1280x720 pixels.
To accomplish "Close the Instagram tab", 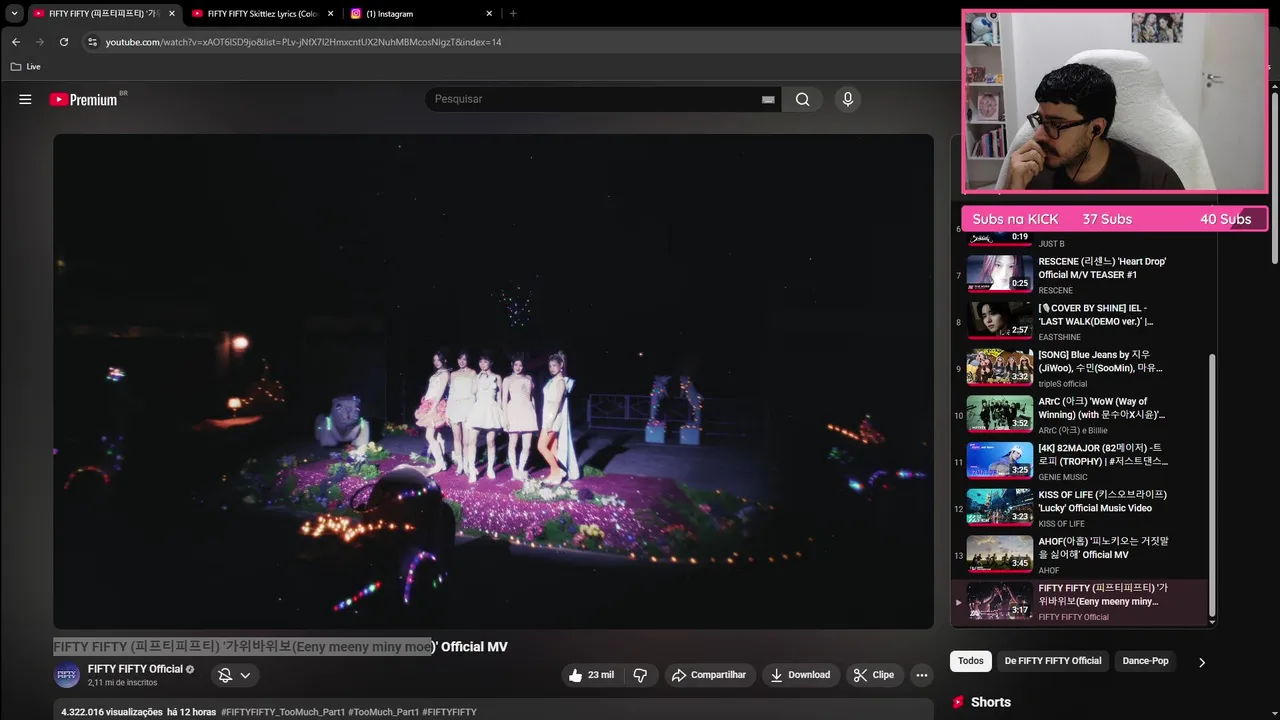I will tap(489, 14).
